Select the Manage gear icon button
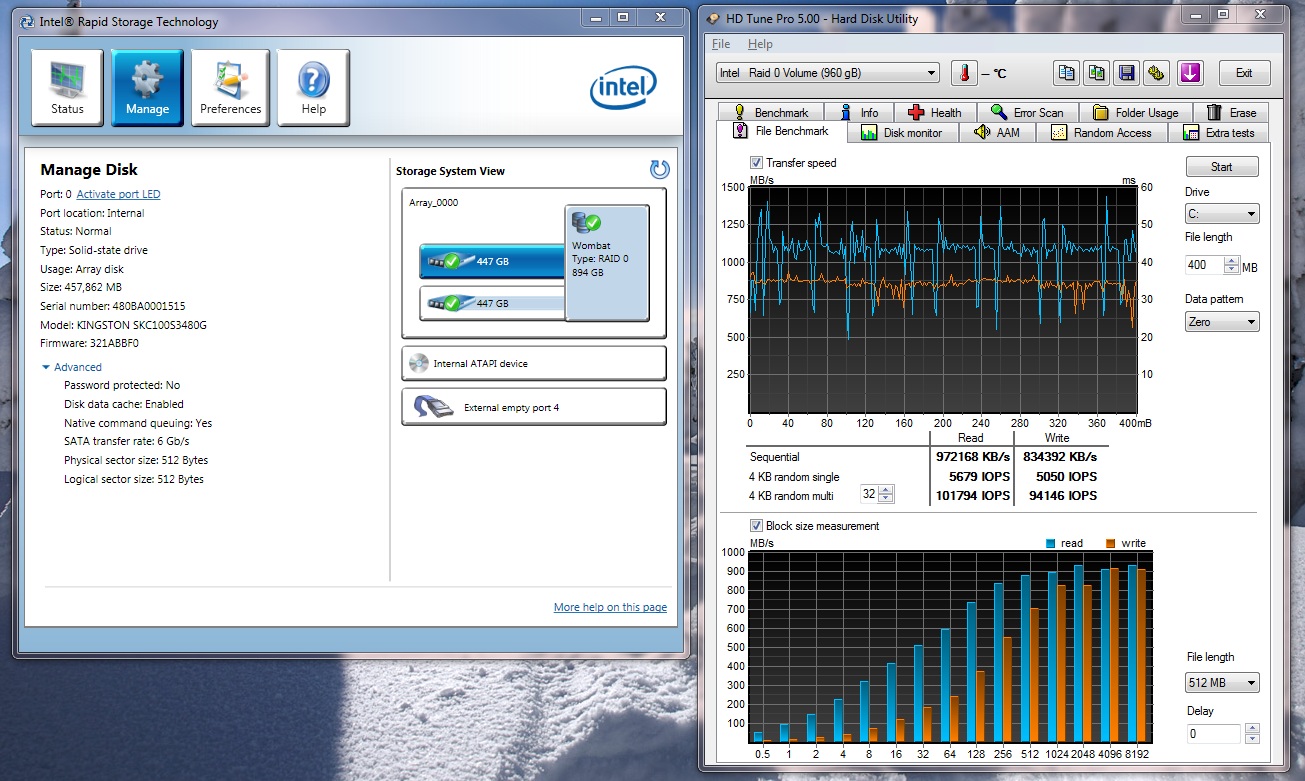 coord(147,88)
